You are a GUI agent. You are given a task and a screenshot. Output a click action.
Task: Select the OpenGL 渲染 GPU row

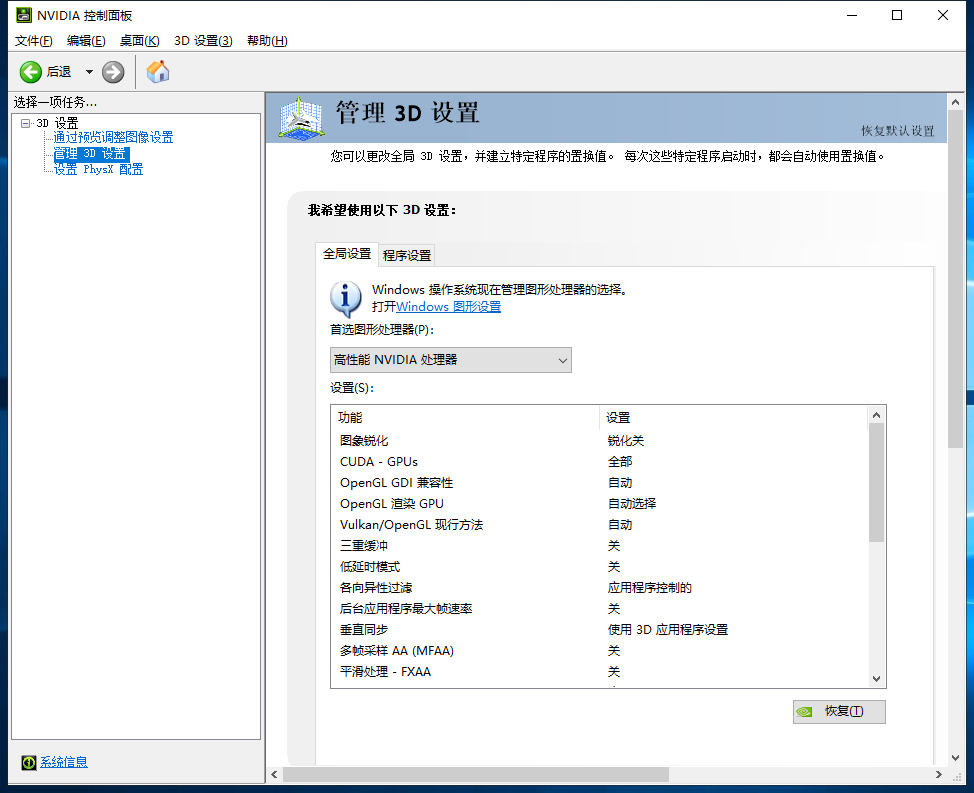click(x=599, y=504)
